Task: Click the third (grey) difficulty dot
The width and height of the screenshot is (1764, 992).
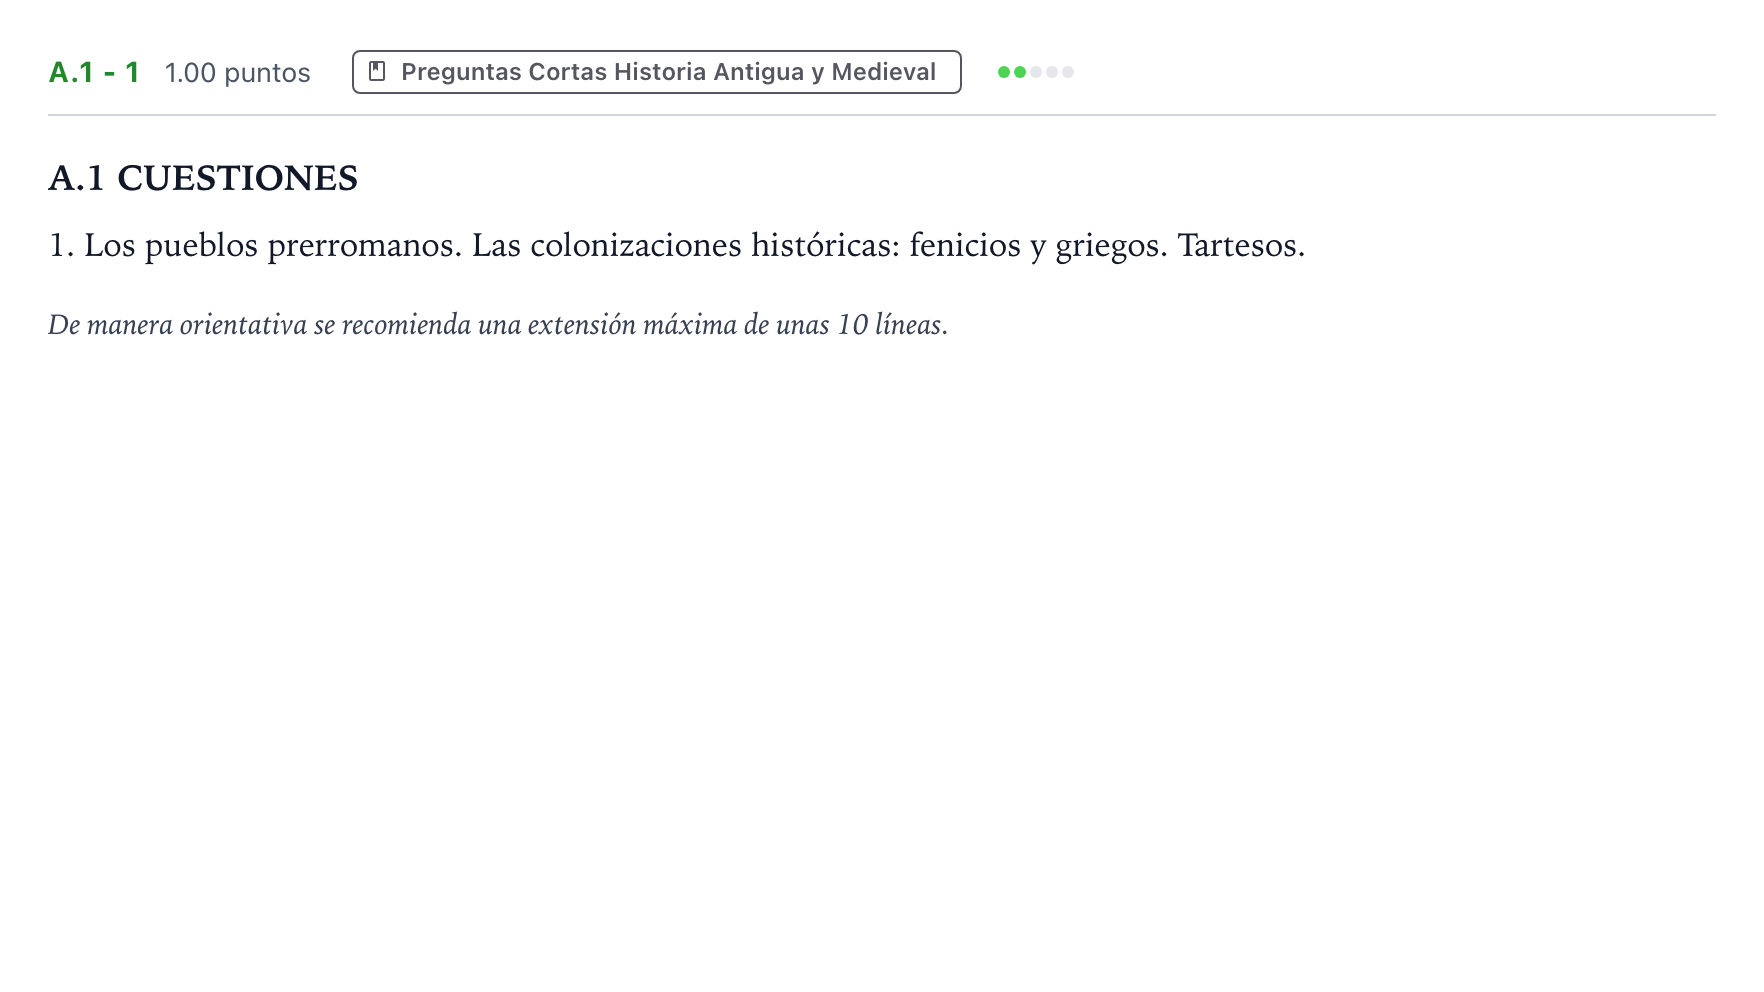Action: point(1036,72)
